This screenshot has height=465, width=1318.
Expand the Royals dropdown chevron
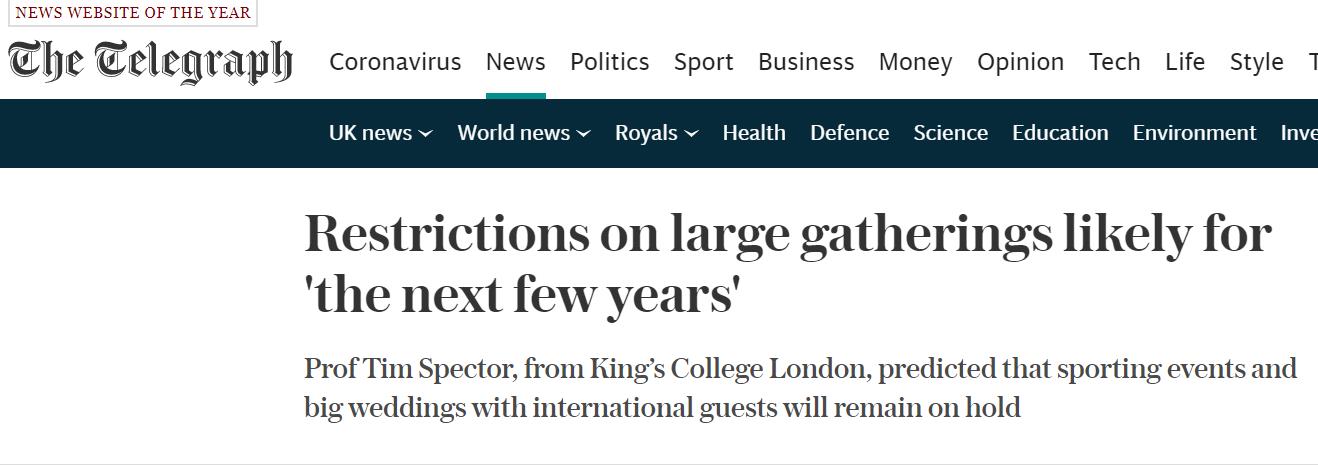pos(692,134)
